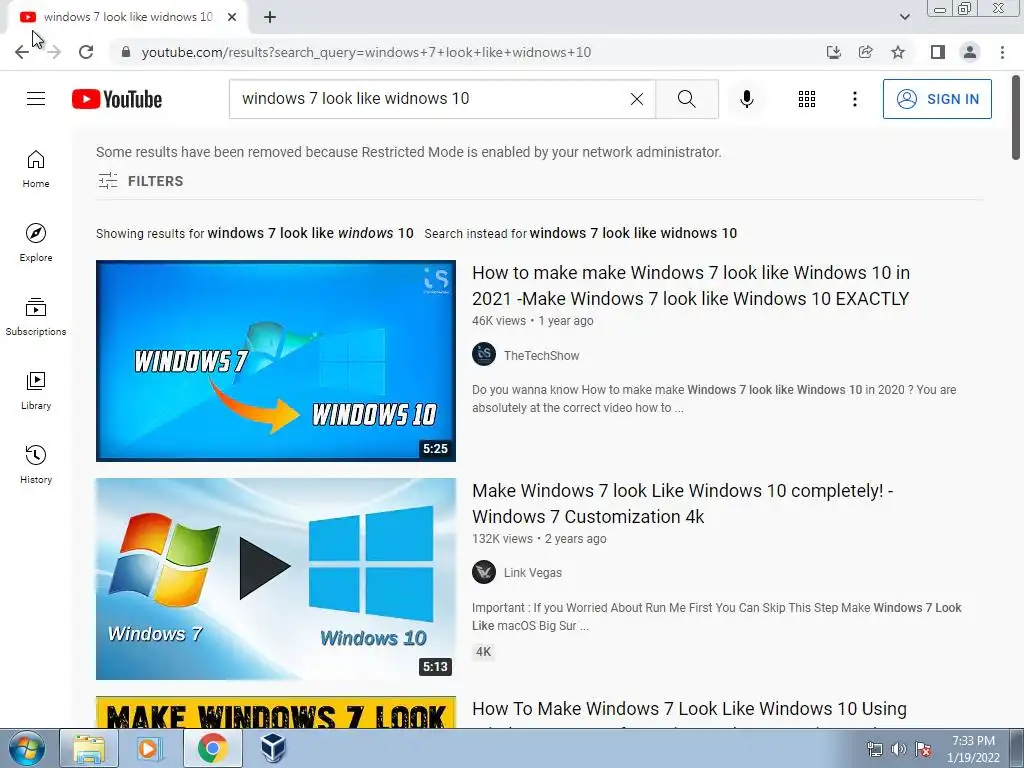Click Link Vegas channel avatar
The height and width of the screenshot is (768, 1024).
[484, 572]
